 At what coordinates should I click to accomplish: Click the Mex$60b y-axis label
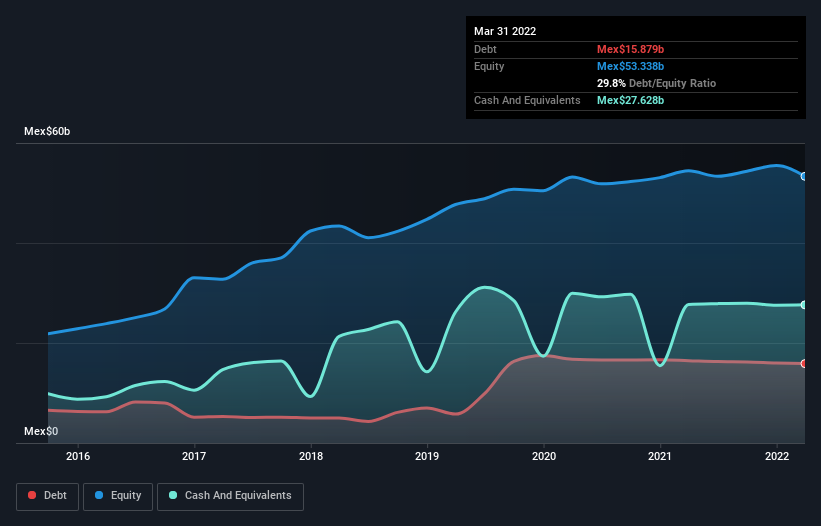tap(47, 131)
